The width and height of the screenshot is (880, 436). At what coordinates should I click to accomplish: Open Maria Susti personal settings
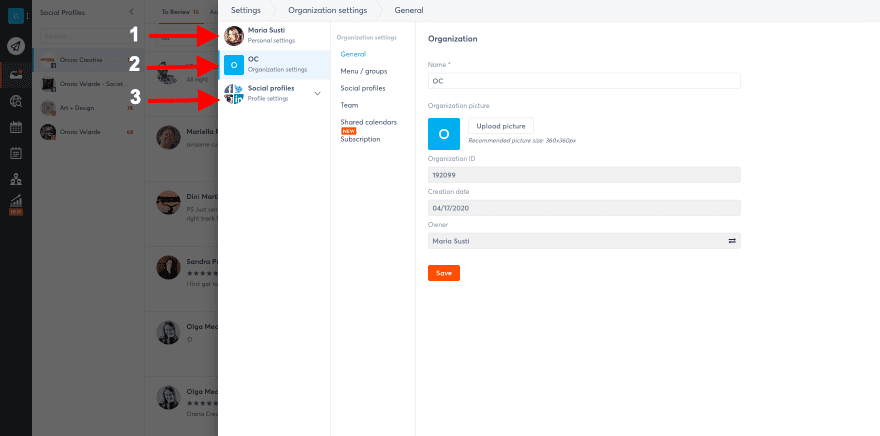click(273, 35)
